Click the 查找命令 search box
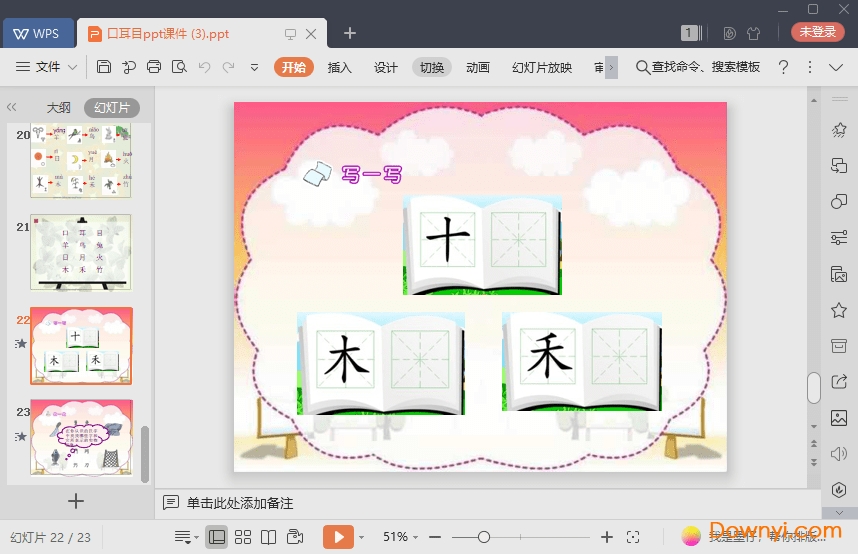858x554 pixels. [698, 67]
